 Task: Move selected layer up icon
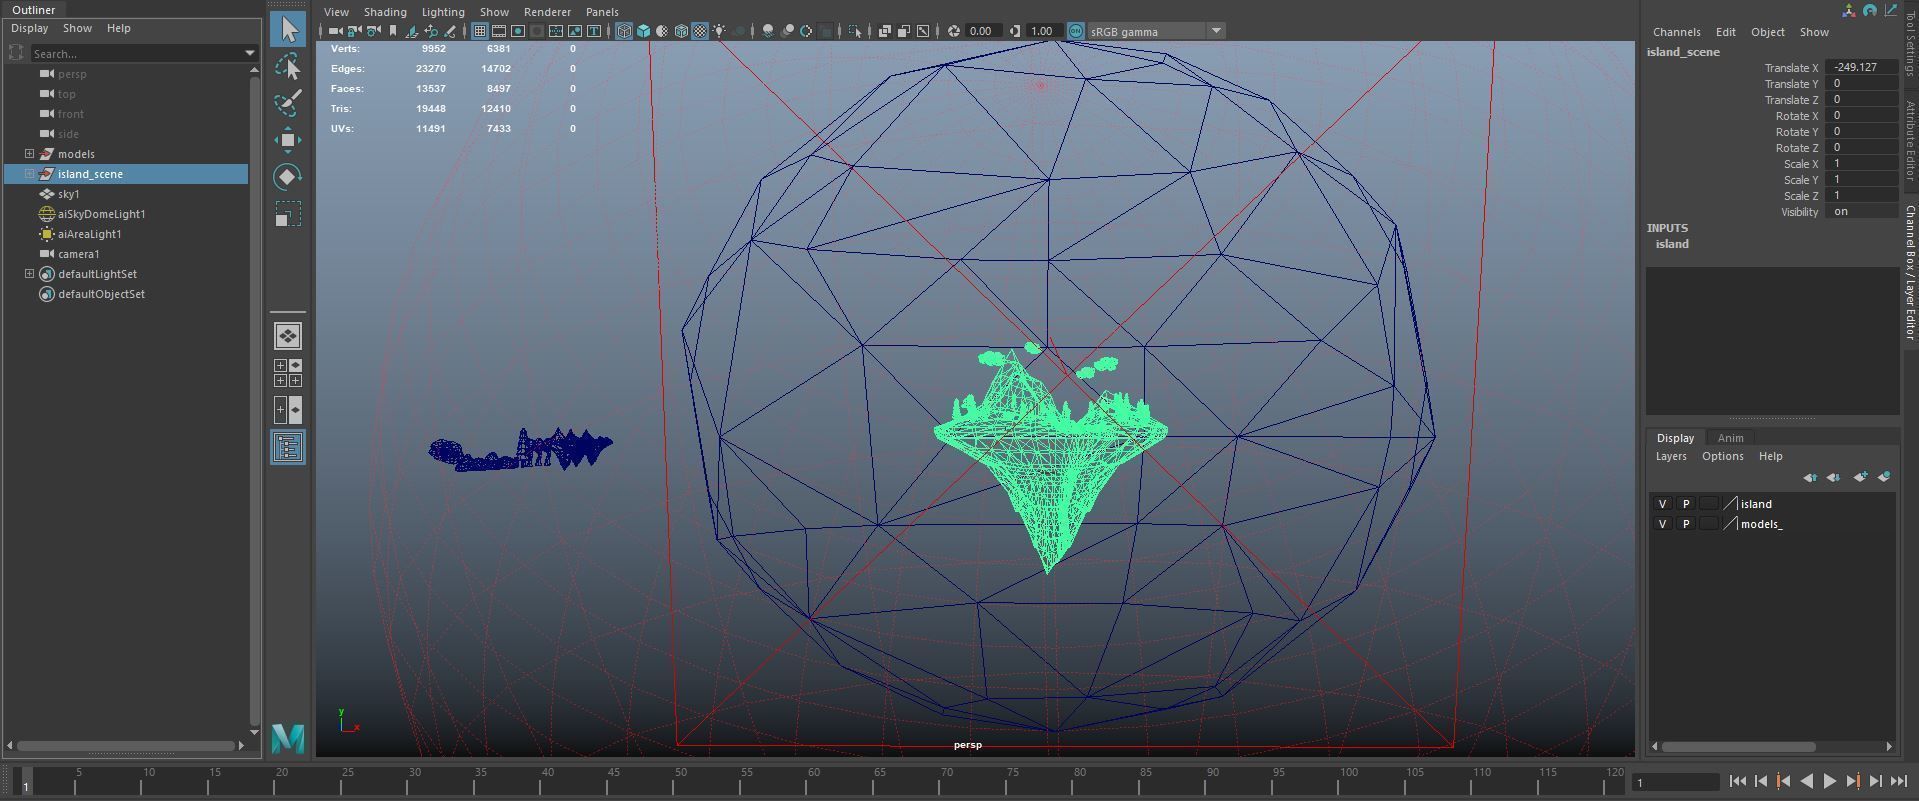coord(1810,477)
